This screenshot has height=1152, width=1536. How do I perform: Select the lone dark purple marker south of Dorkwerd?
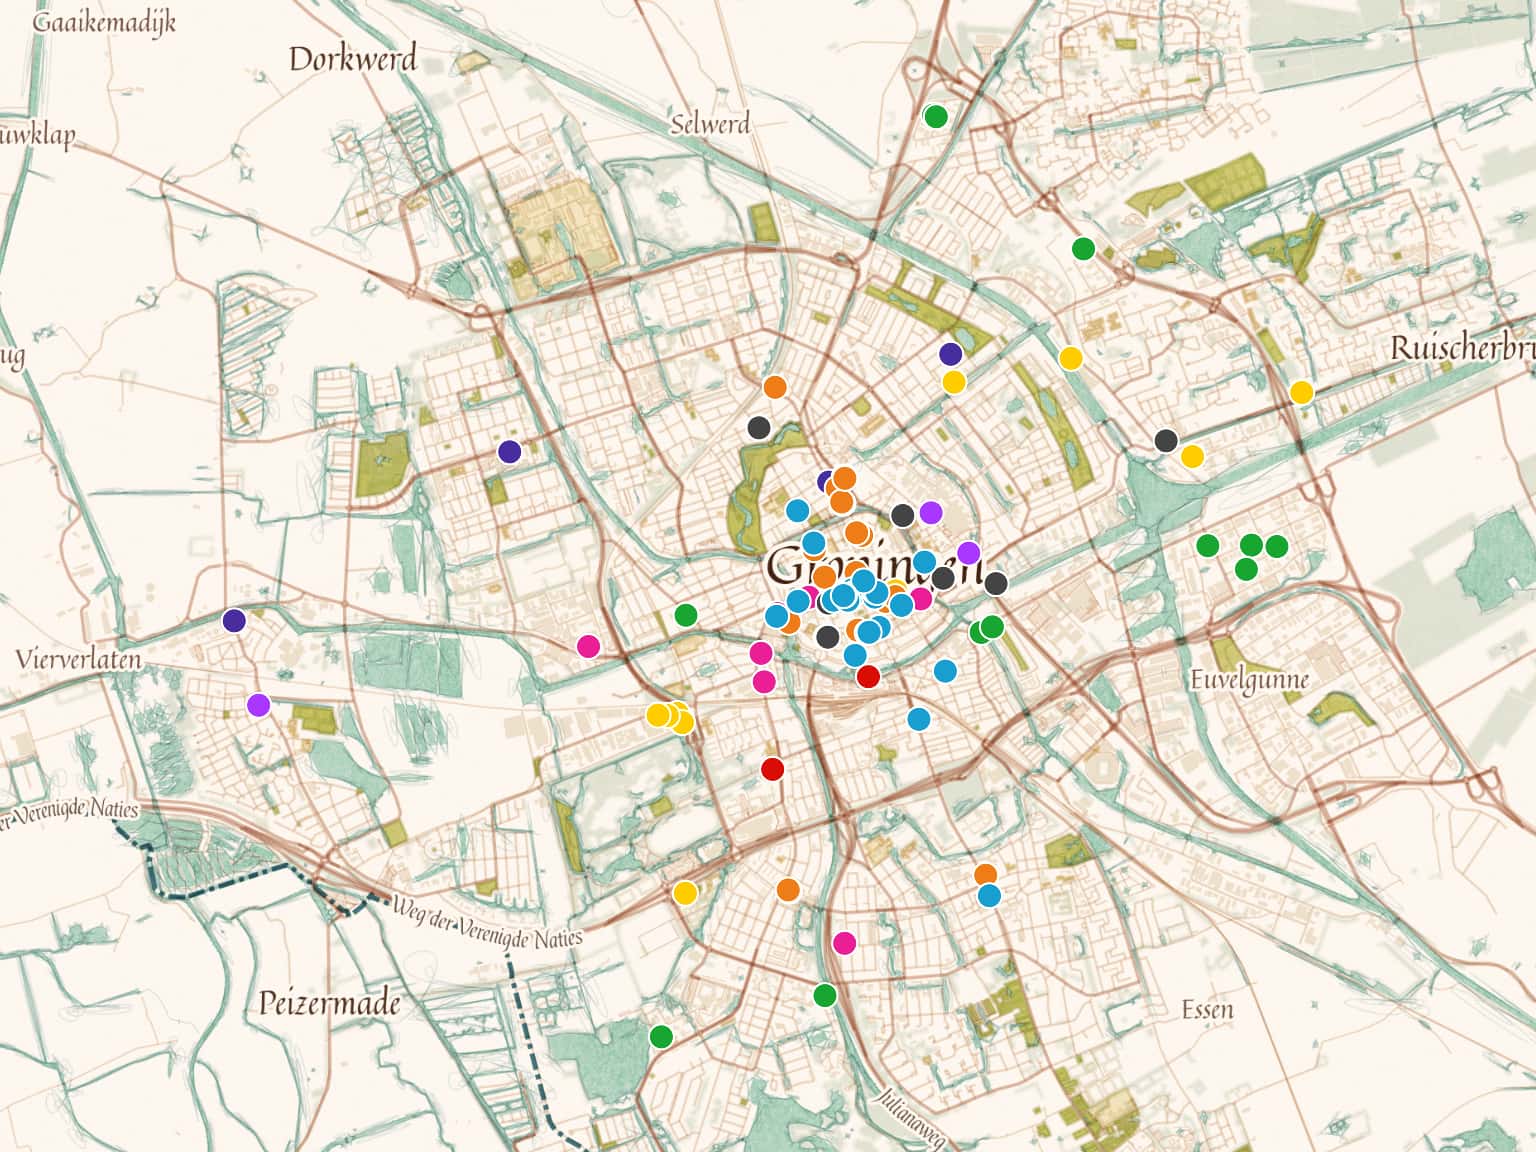point(510,451)
